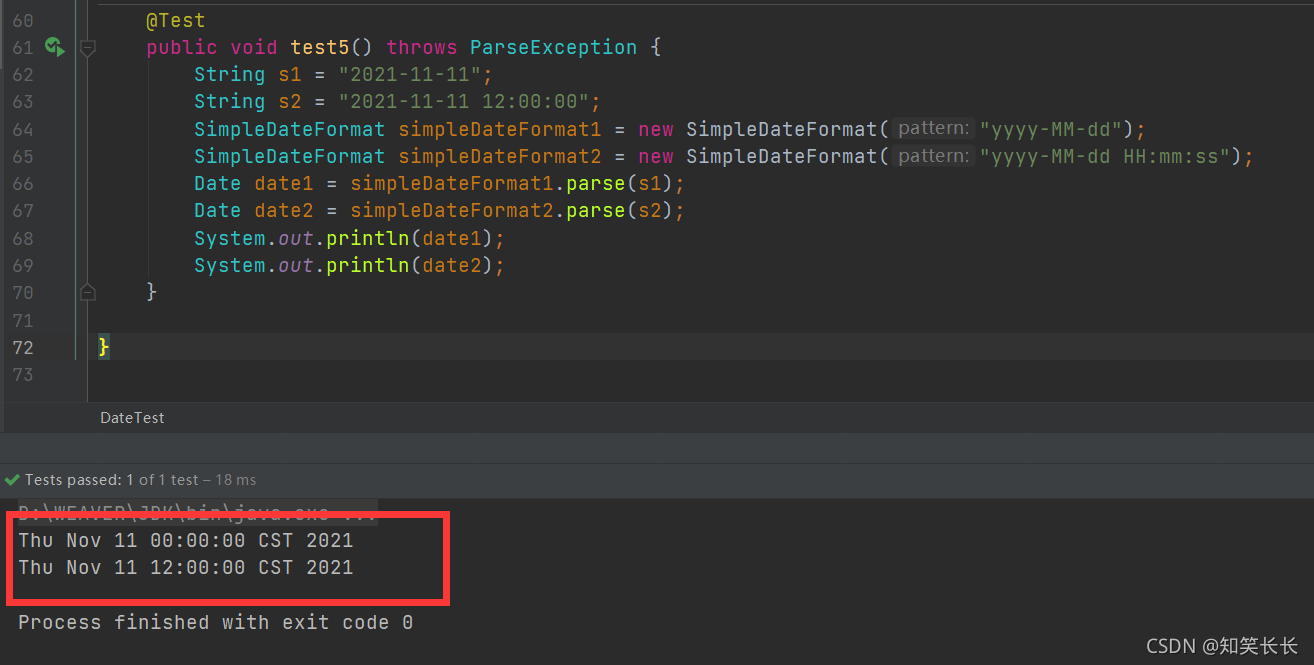
Task: Click the @Test annotation
Action: click(175, 20)
